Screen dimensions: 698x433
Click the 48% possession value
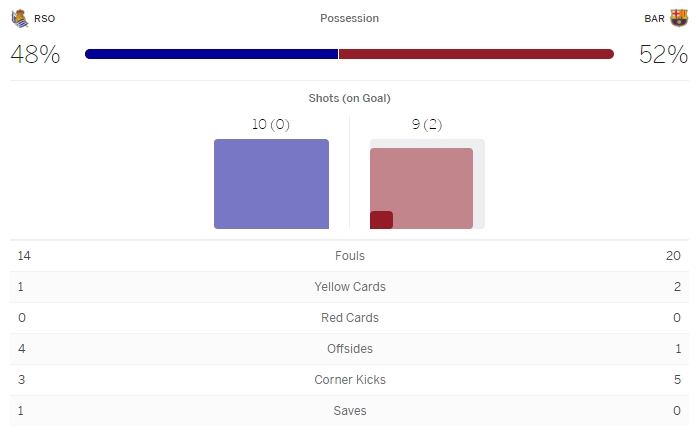(35, 55)
